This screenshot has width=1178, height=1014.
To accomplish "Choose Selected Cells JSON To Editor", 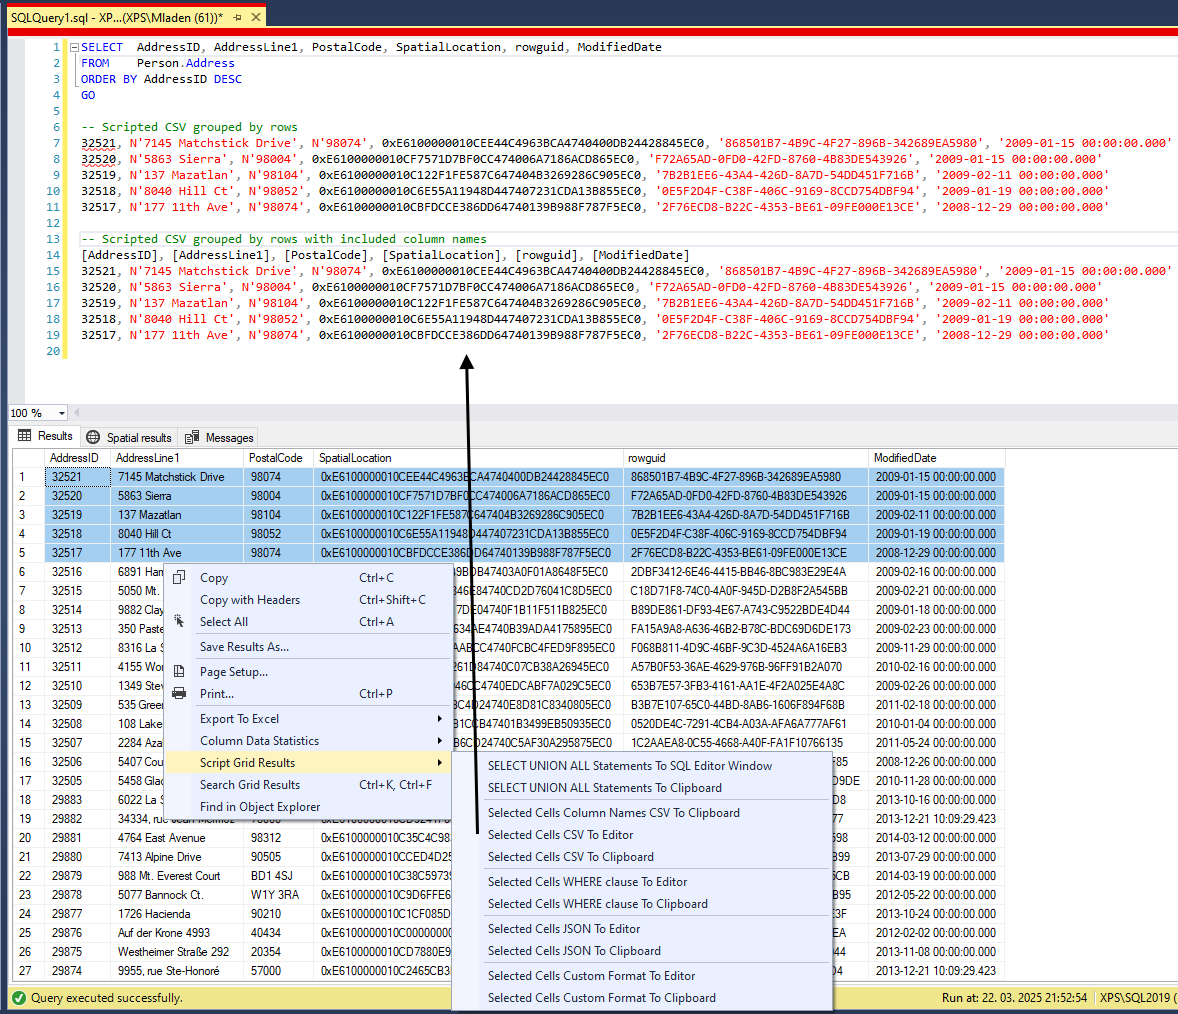I will (564, 928).
